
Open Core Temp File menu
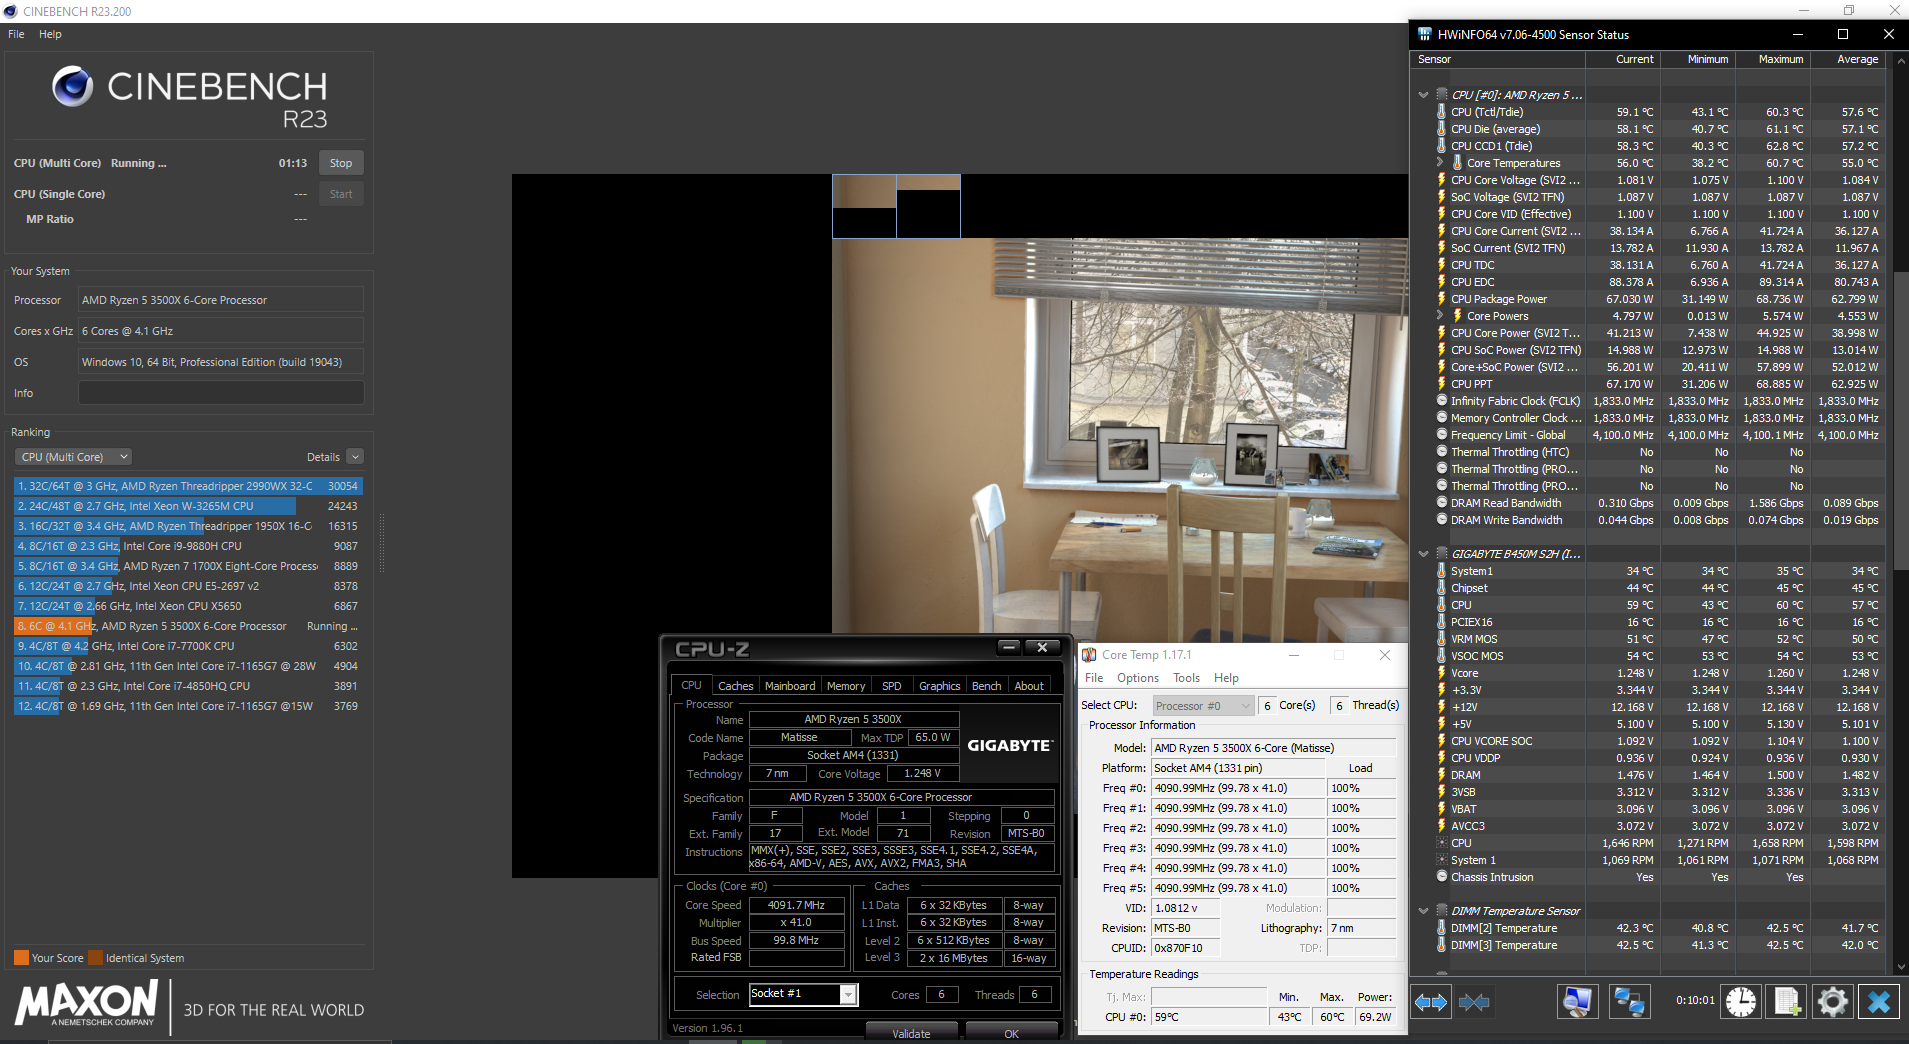pos(1094,678)
